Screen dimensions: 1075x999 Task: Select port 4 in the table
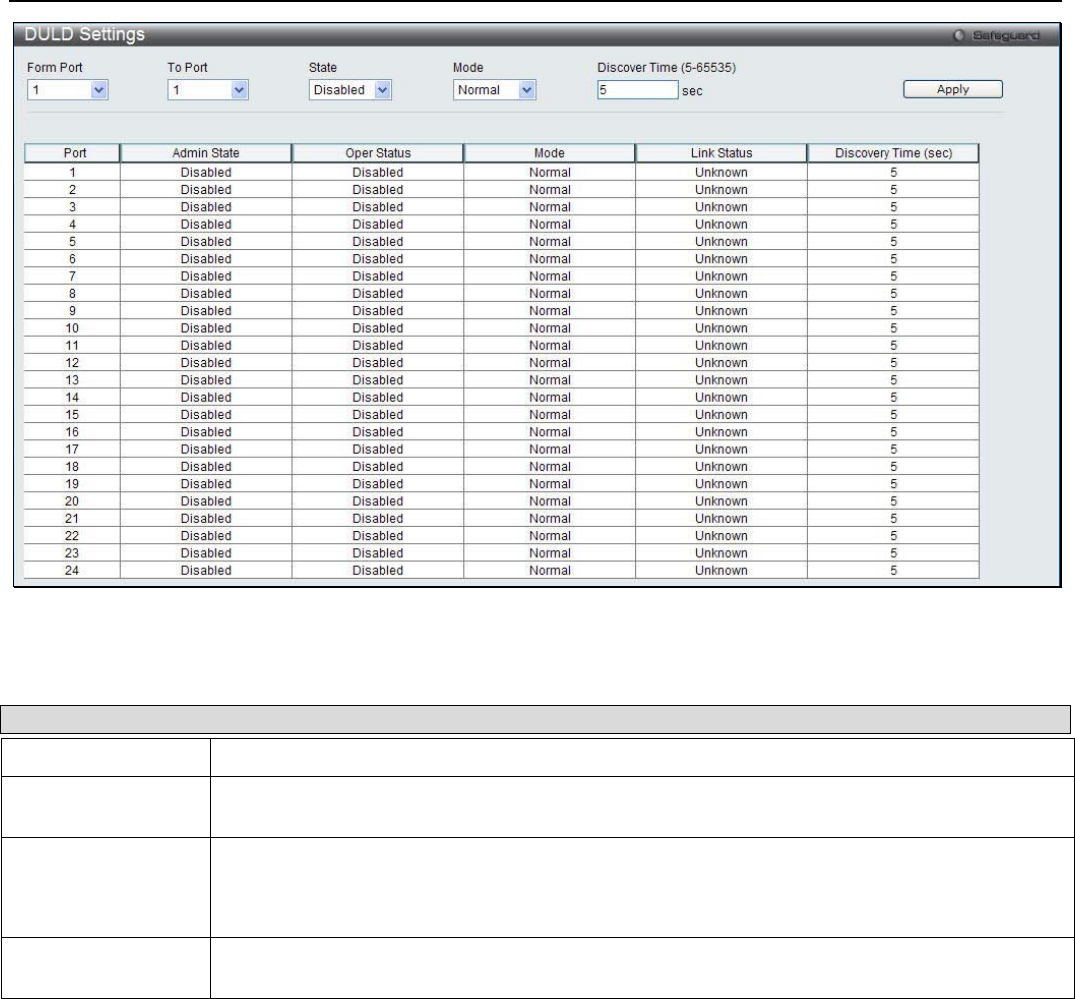(x=72, y=224)
